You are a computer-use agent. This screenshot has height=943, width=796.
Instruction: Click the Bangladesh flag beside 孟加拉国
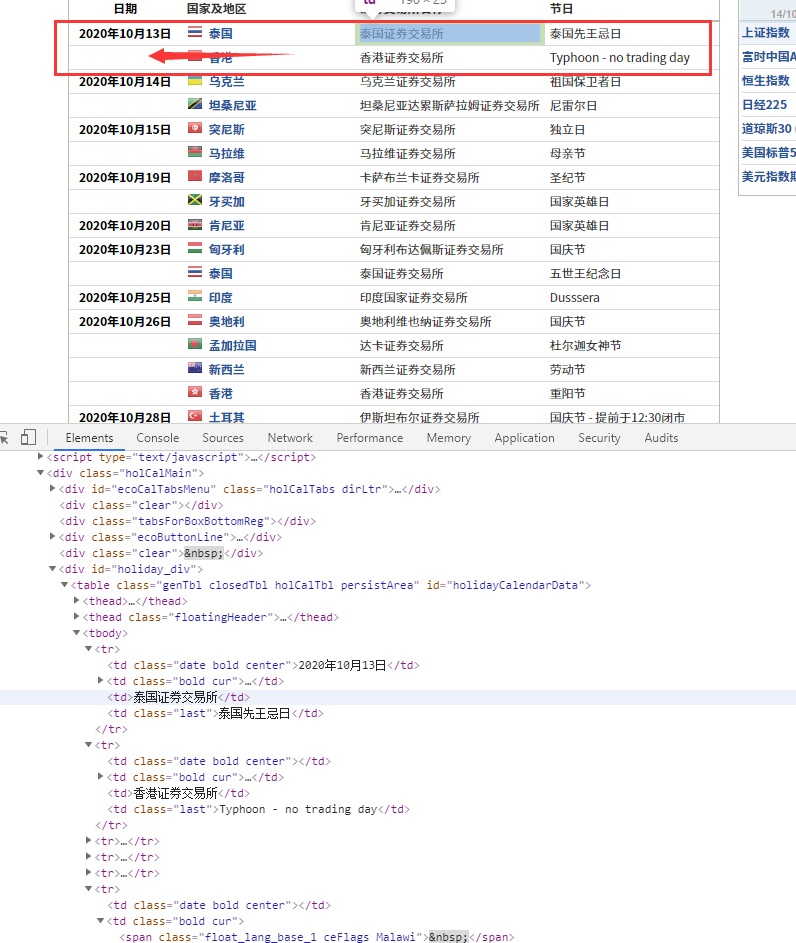(x=195, y=345)
